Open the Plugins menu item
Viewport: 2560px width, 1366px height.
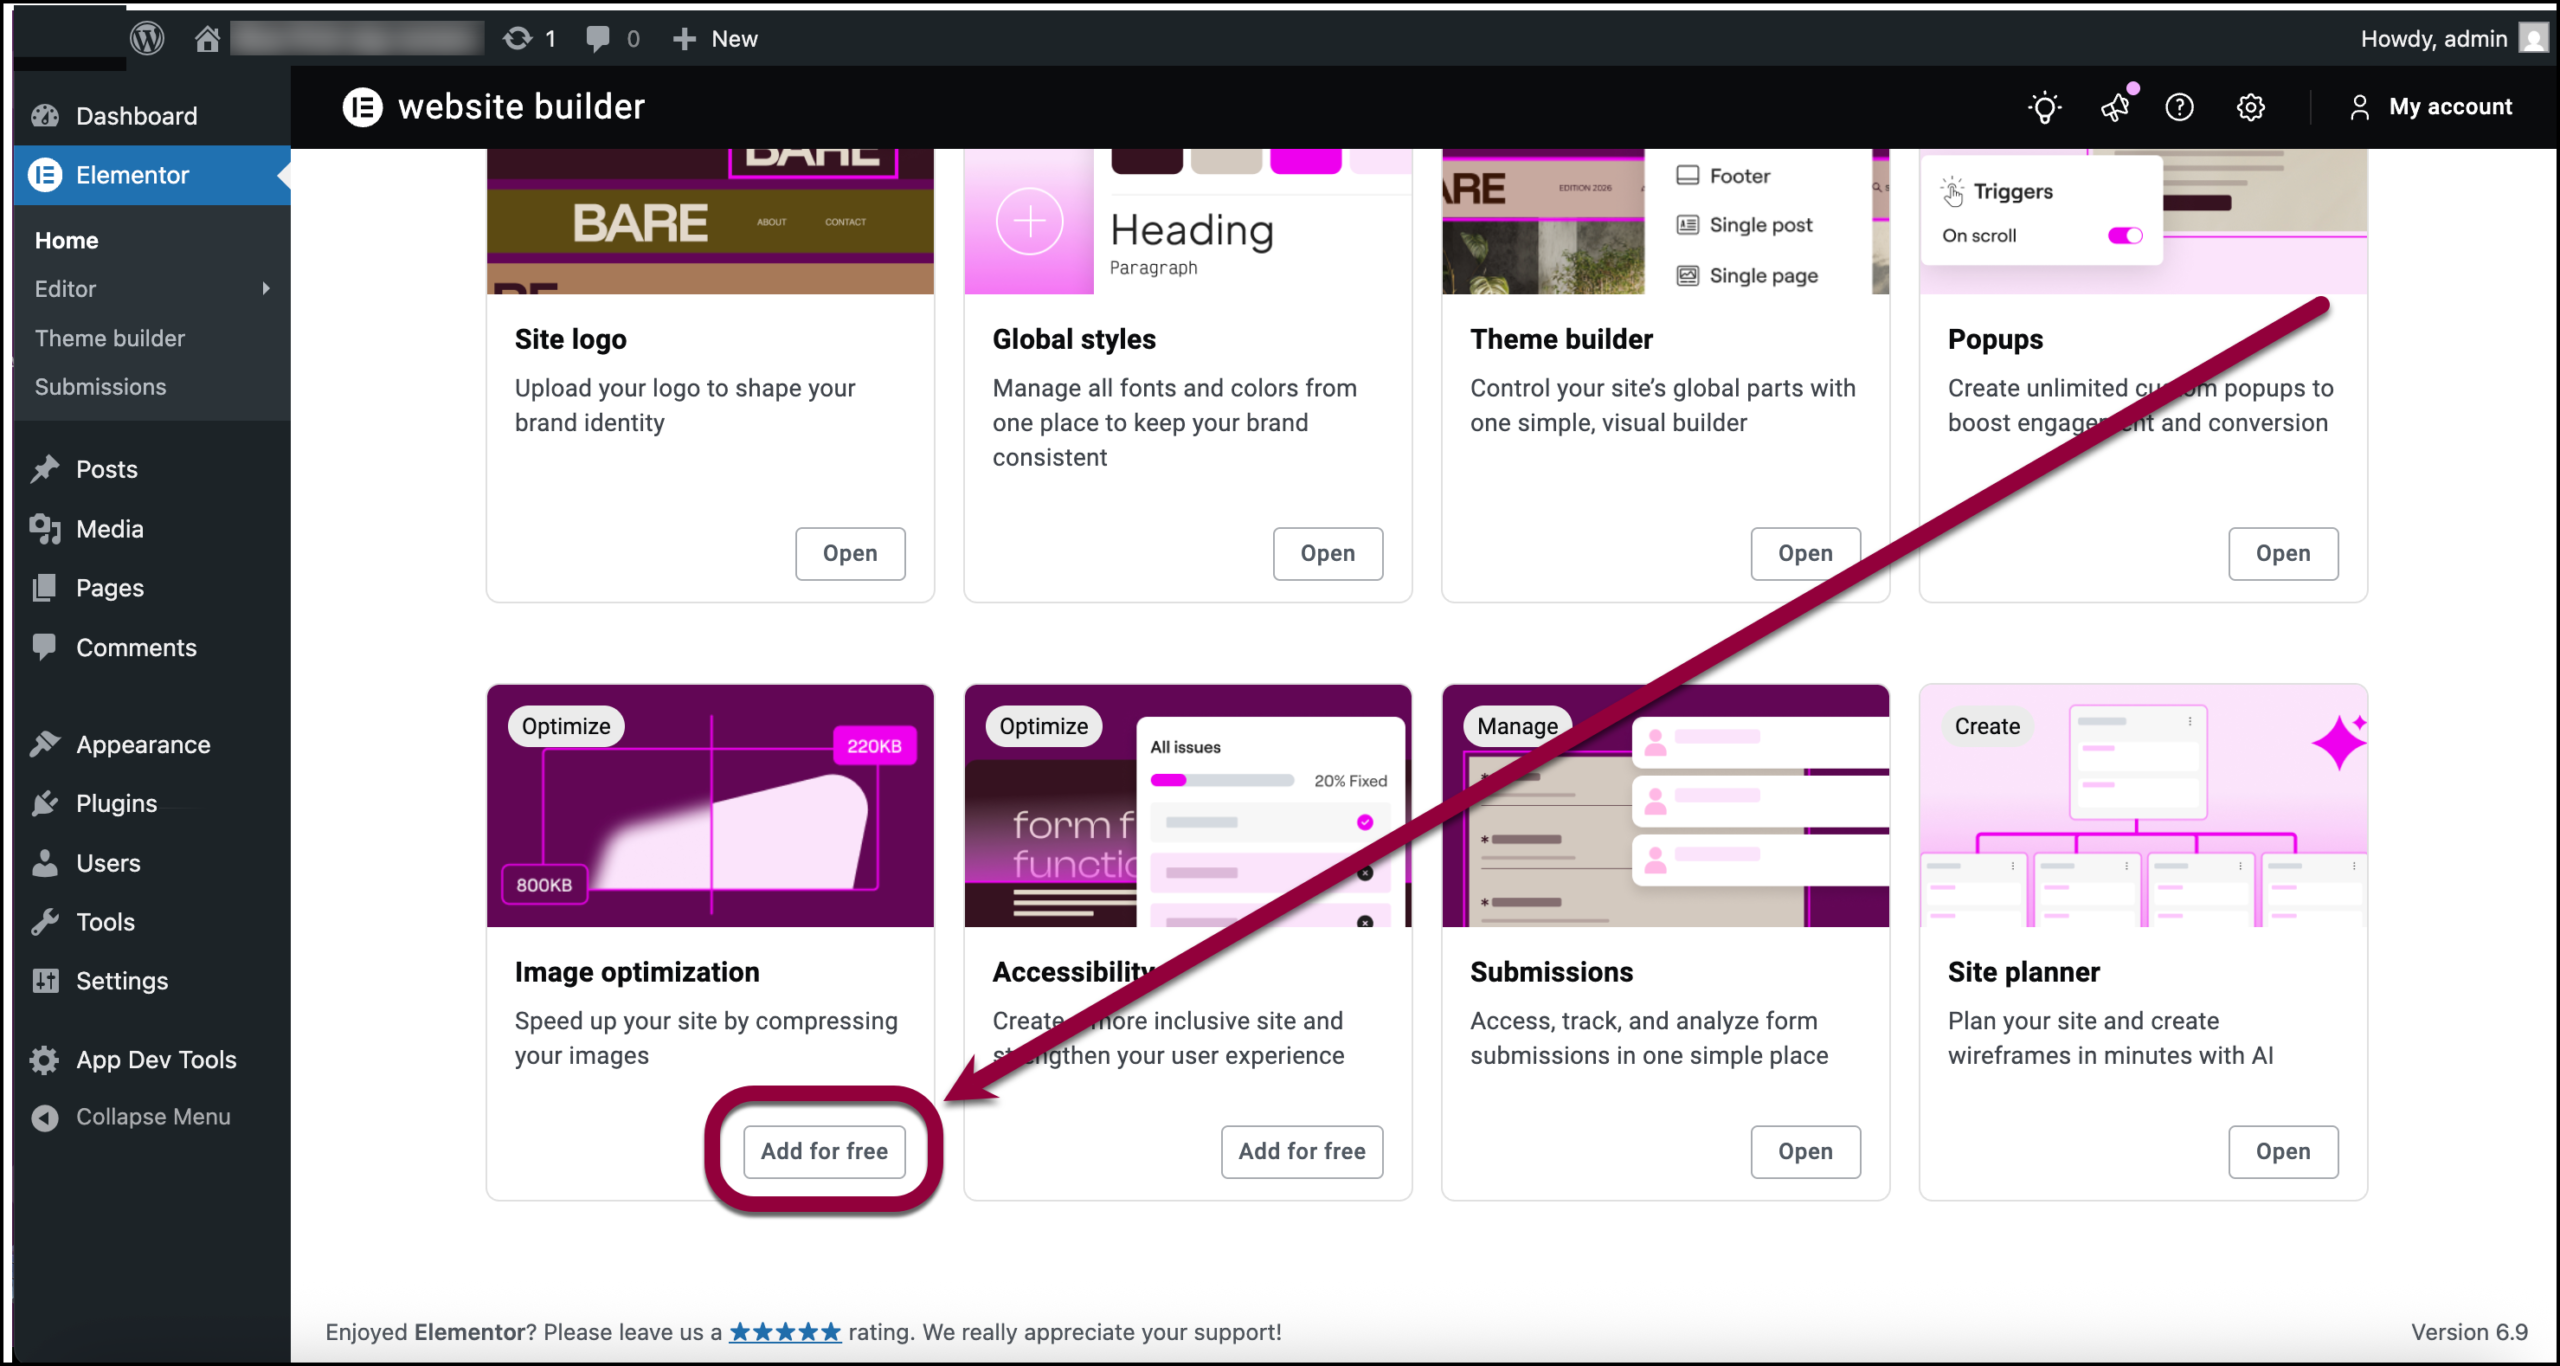pos(116,803)
